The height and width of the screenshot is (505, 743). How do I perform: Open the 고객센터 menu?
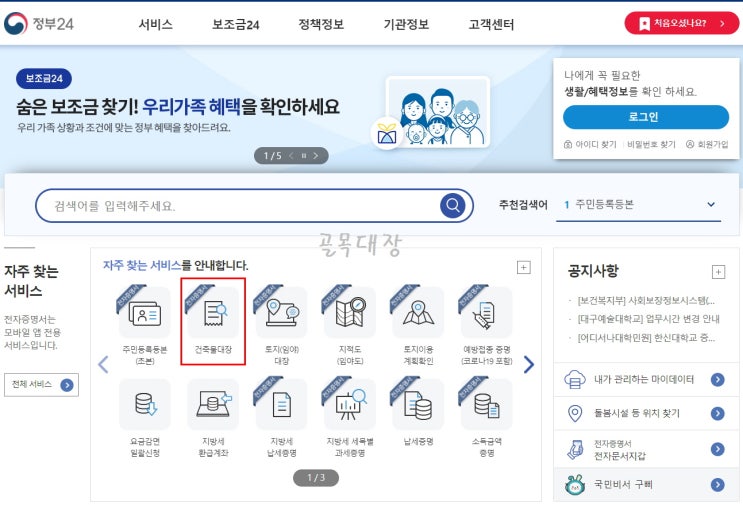pos(491,24)
